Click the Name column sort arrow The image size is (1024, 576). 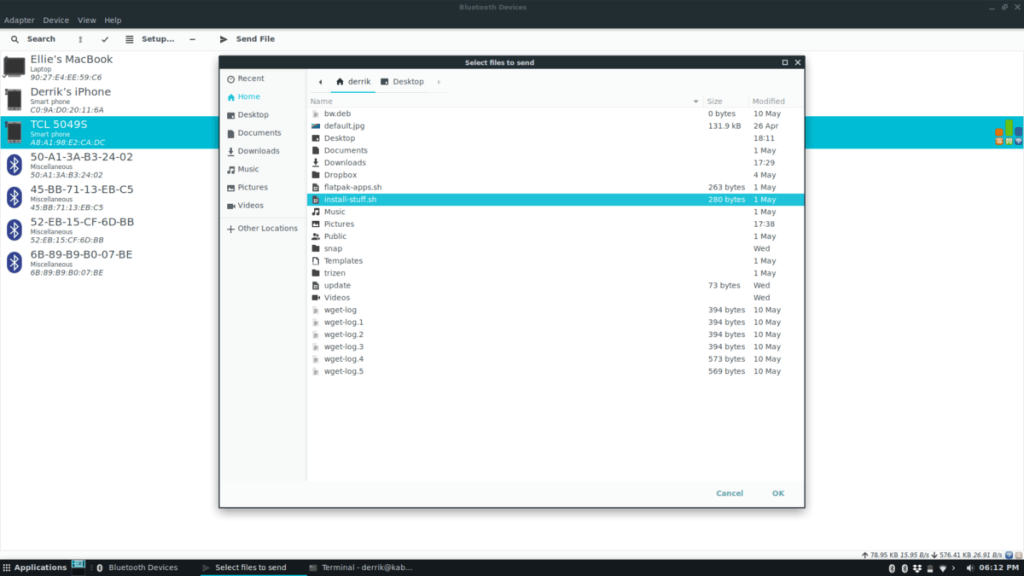696,102
